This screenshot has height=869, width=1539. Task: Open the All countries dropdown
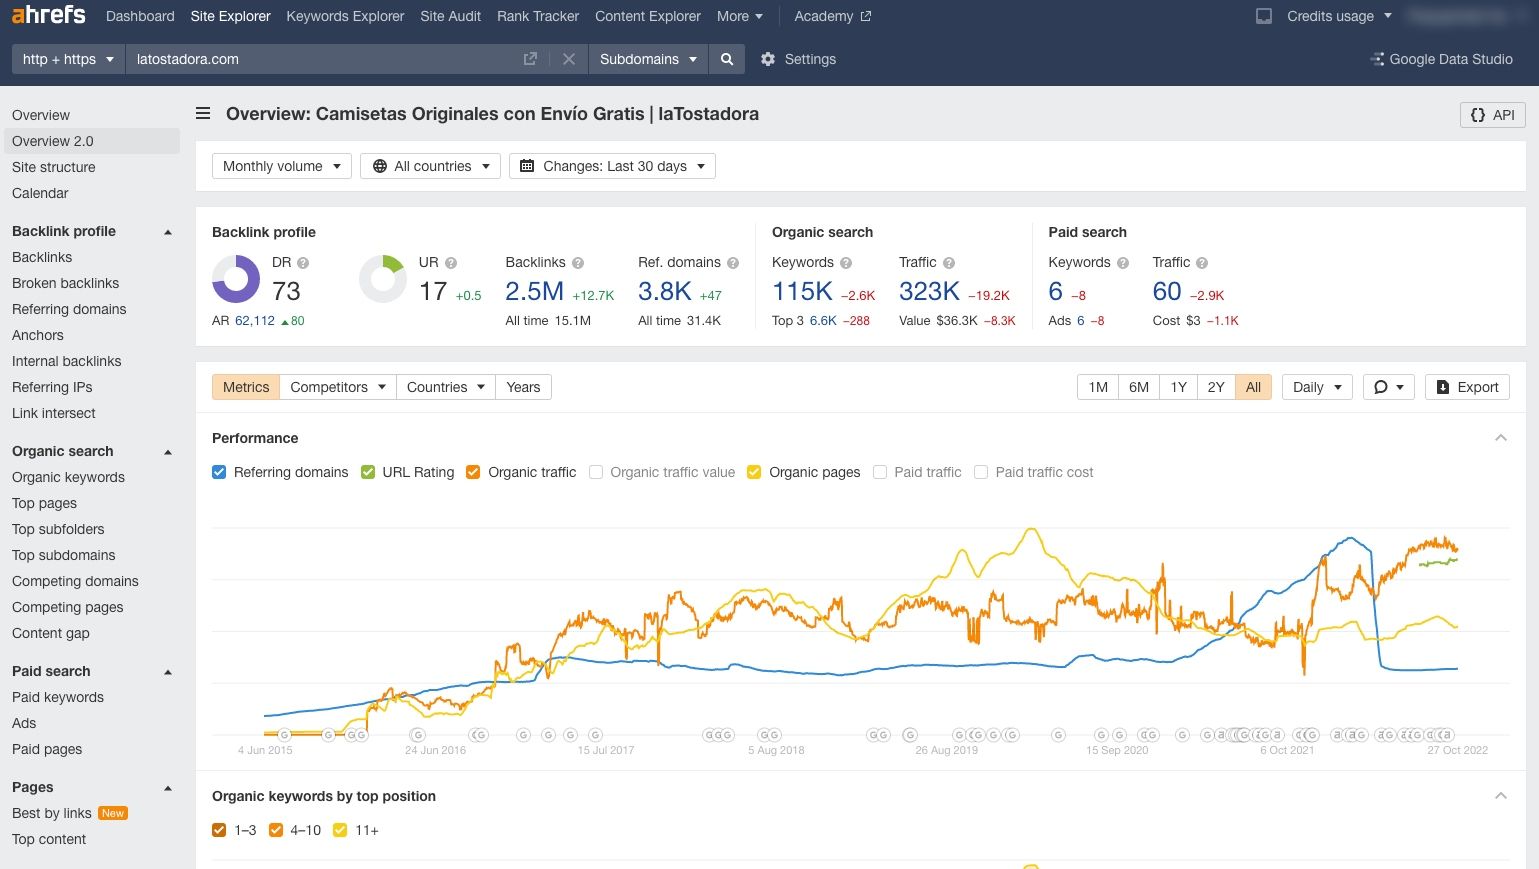tap(432, 166)
